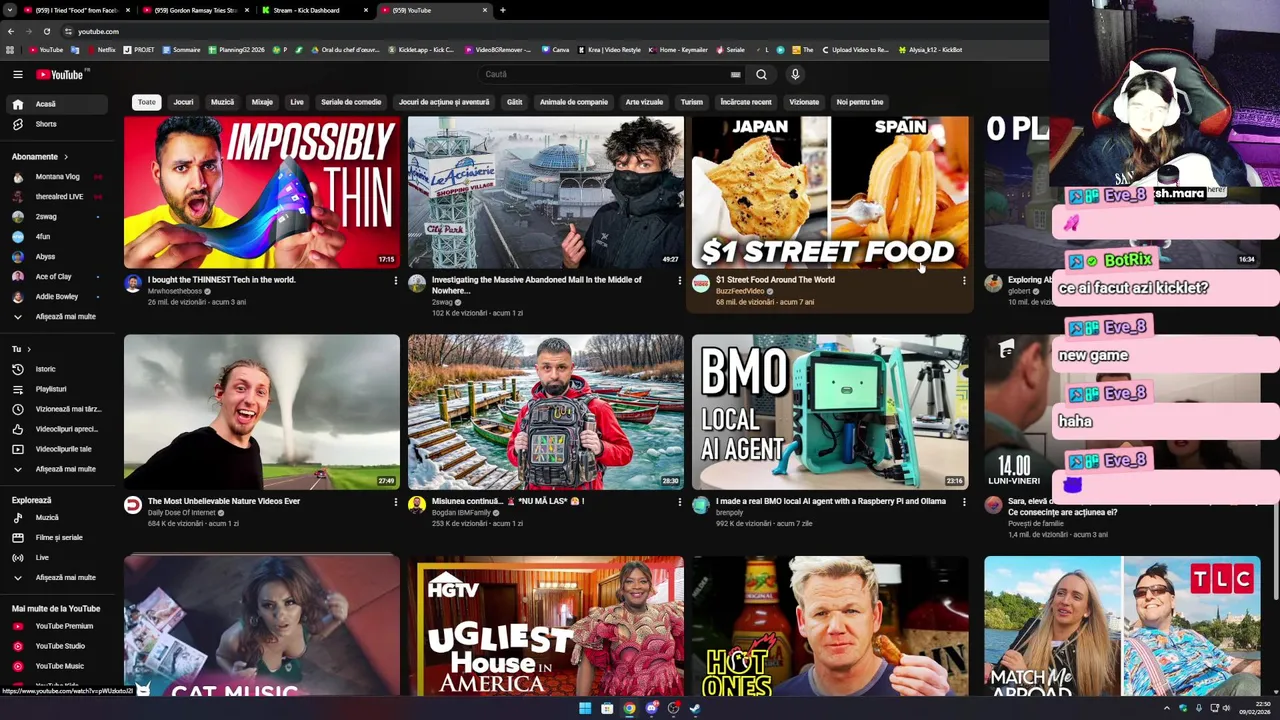Viewport: 1280px width, 720px height.
Task: Open Playlisturi in sidebar
Action: coord(58,389)
